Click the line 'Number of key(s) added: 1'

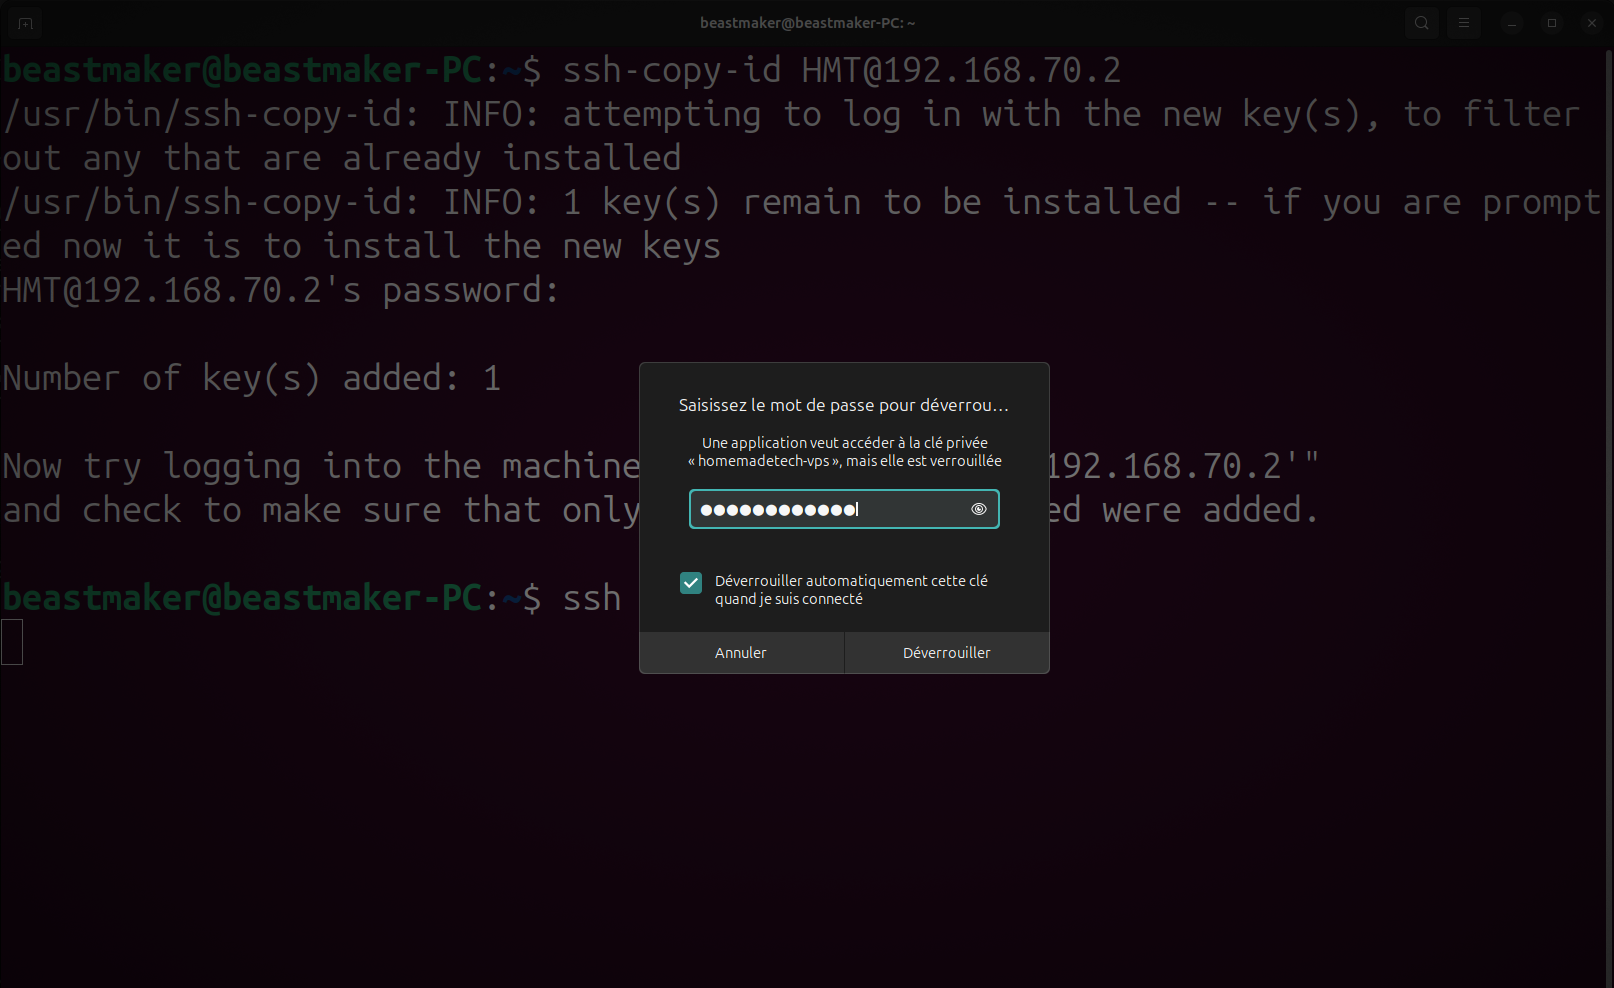[x=252, y=378]
